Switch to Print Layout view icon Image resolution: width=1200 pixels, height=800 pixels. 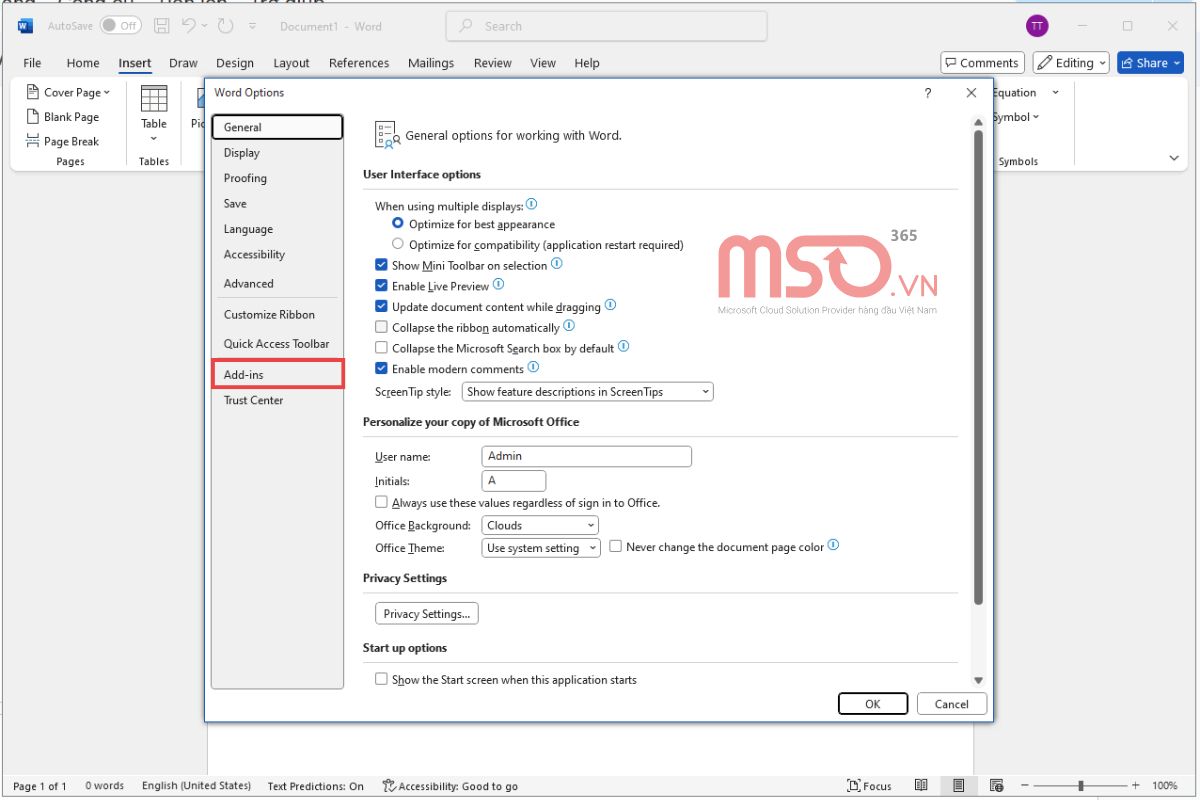pos(958,786)
